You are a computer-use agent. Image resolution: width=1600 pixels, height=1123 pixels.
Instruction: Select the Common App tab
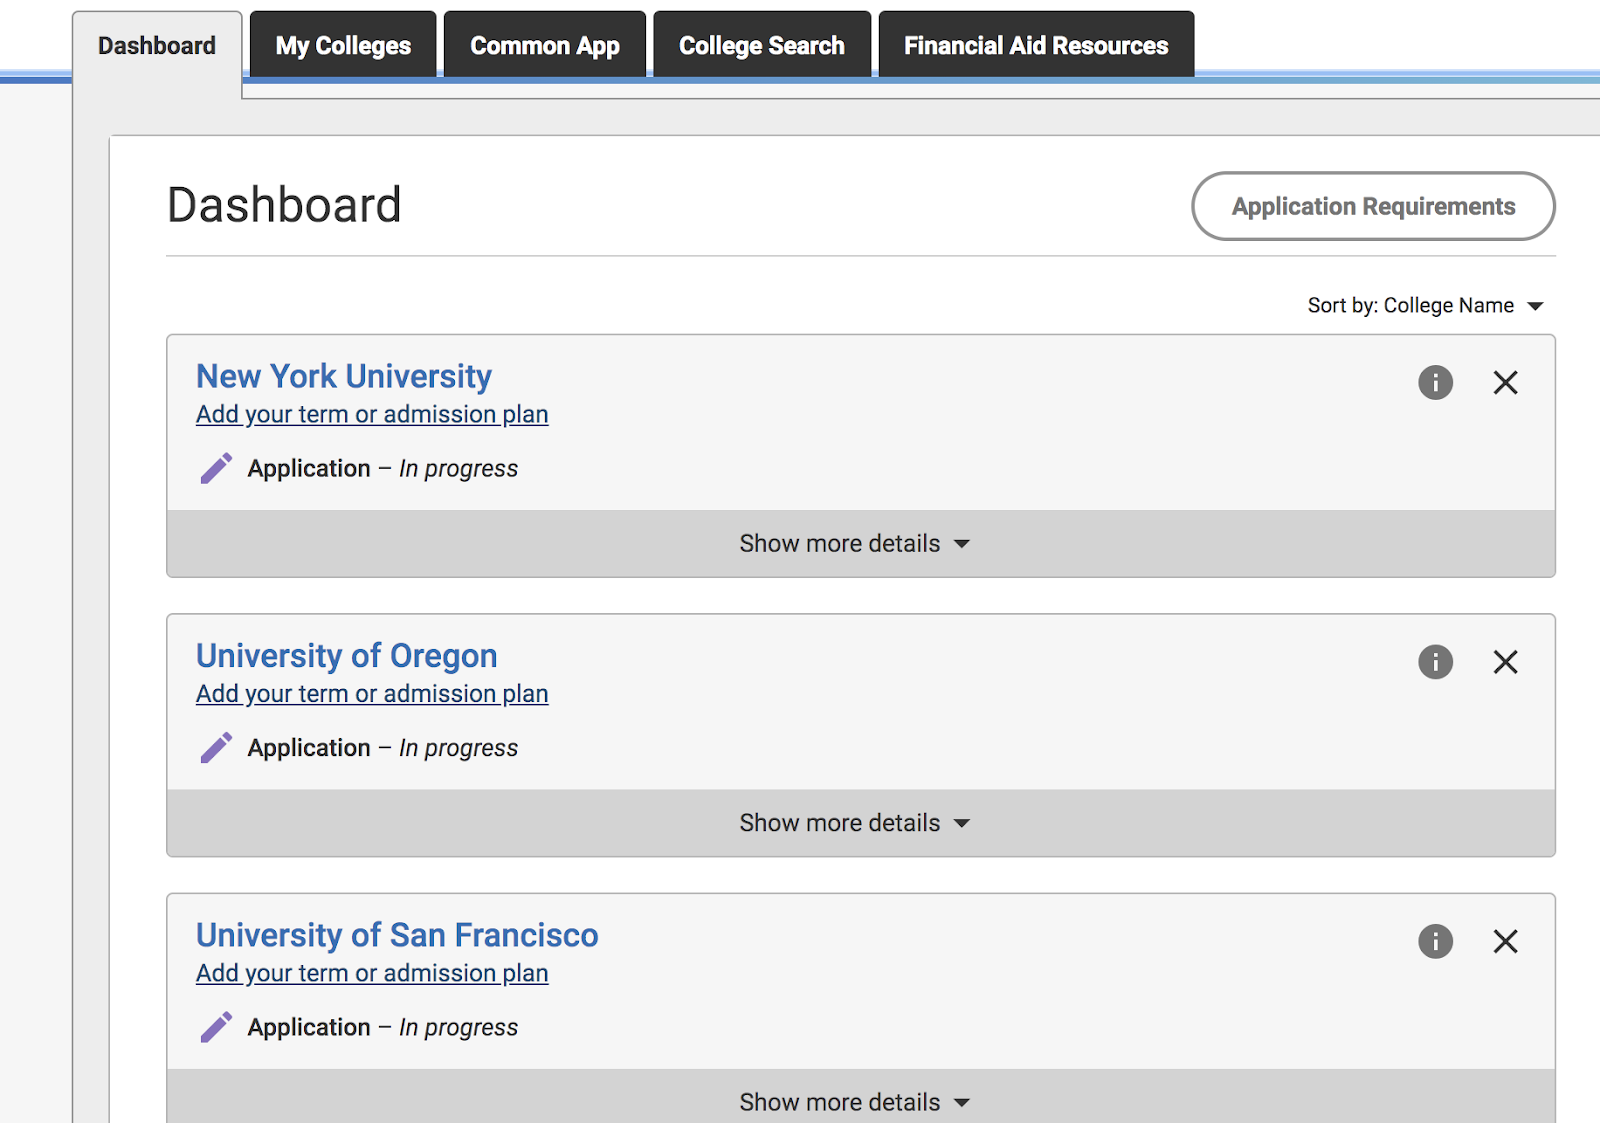point(544,44)
